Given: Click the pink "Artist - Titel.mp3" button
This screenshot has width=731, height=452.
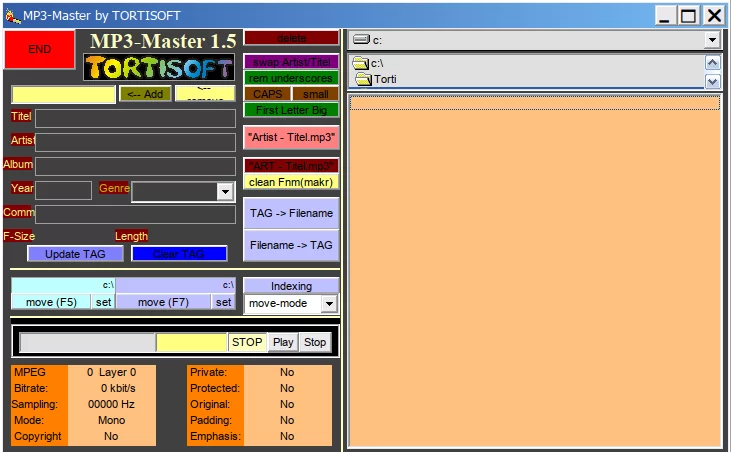Looking at the screenshot, I should coord(291,137).
